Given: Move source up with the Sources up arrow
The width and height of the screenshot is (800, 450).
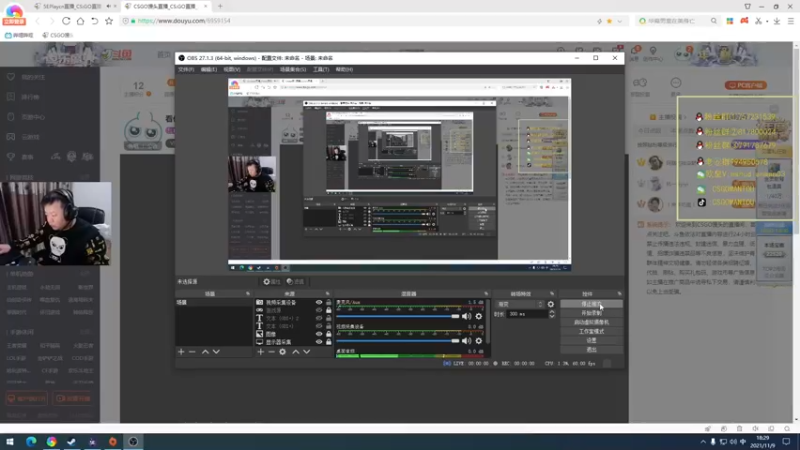Looking at the screenshot, I should tap(295, 352).
